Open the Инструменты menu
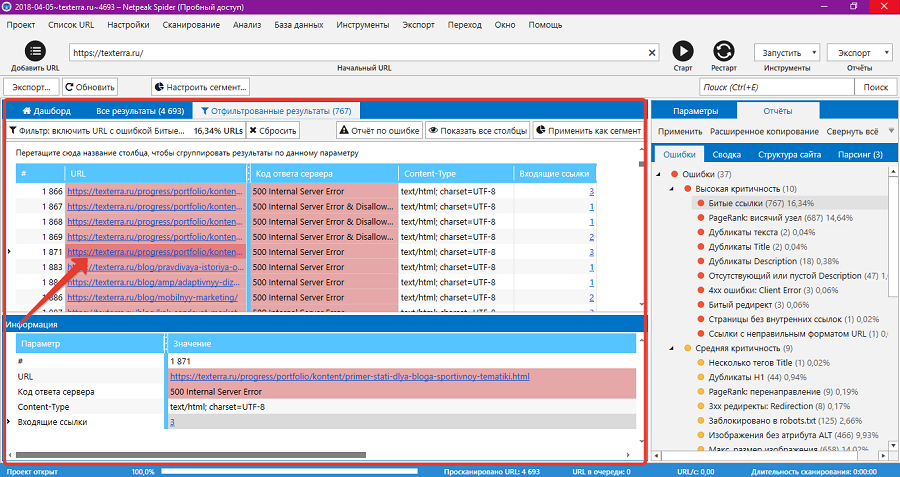The height and width of the screenshot is (477, 900). (363, 25)
